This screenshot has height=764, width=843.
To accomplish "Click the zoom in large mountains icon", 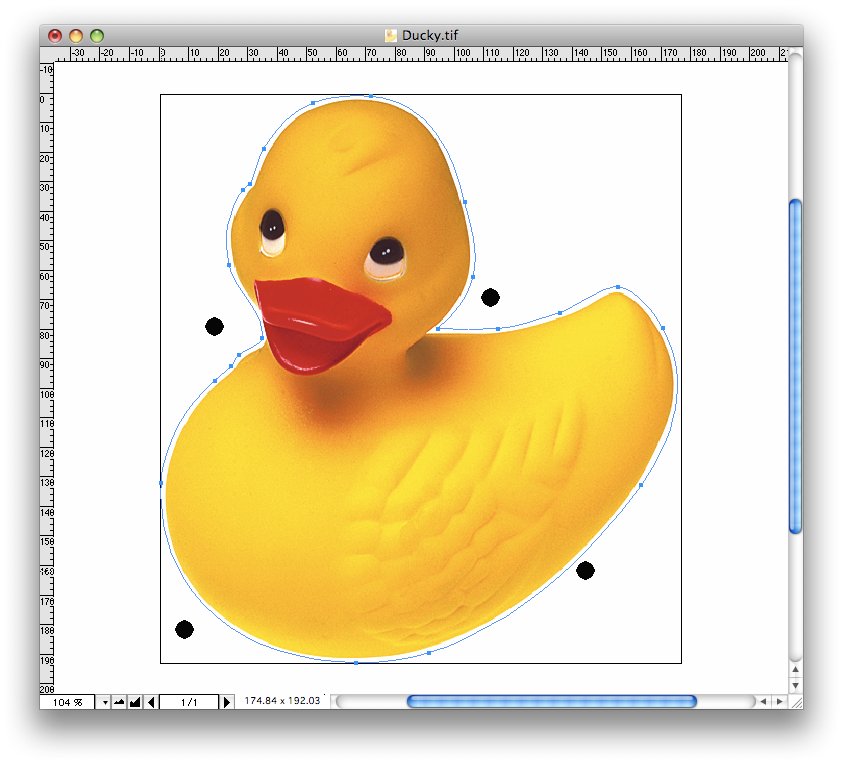I will click(x=134, y=702).
